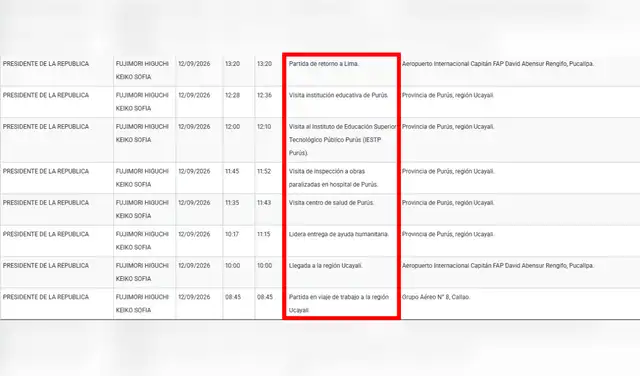640x376 pixels.
Task: Select 'PRESIDENTE DE LA REPUBLICA' in the 11:45 row
Action: 46,171
